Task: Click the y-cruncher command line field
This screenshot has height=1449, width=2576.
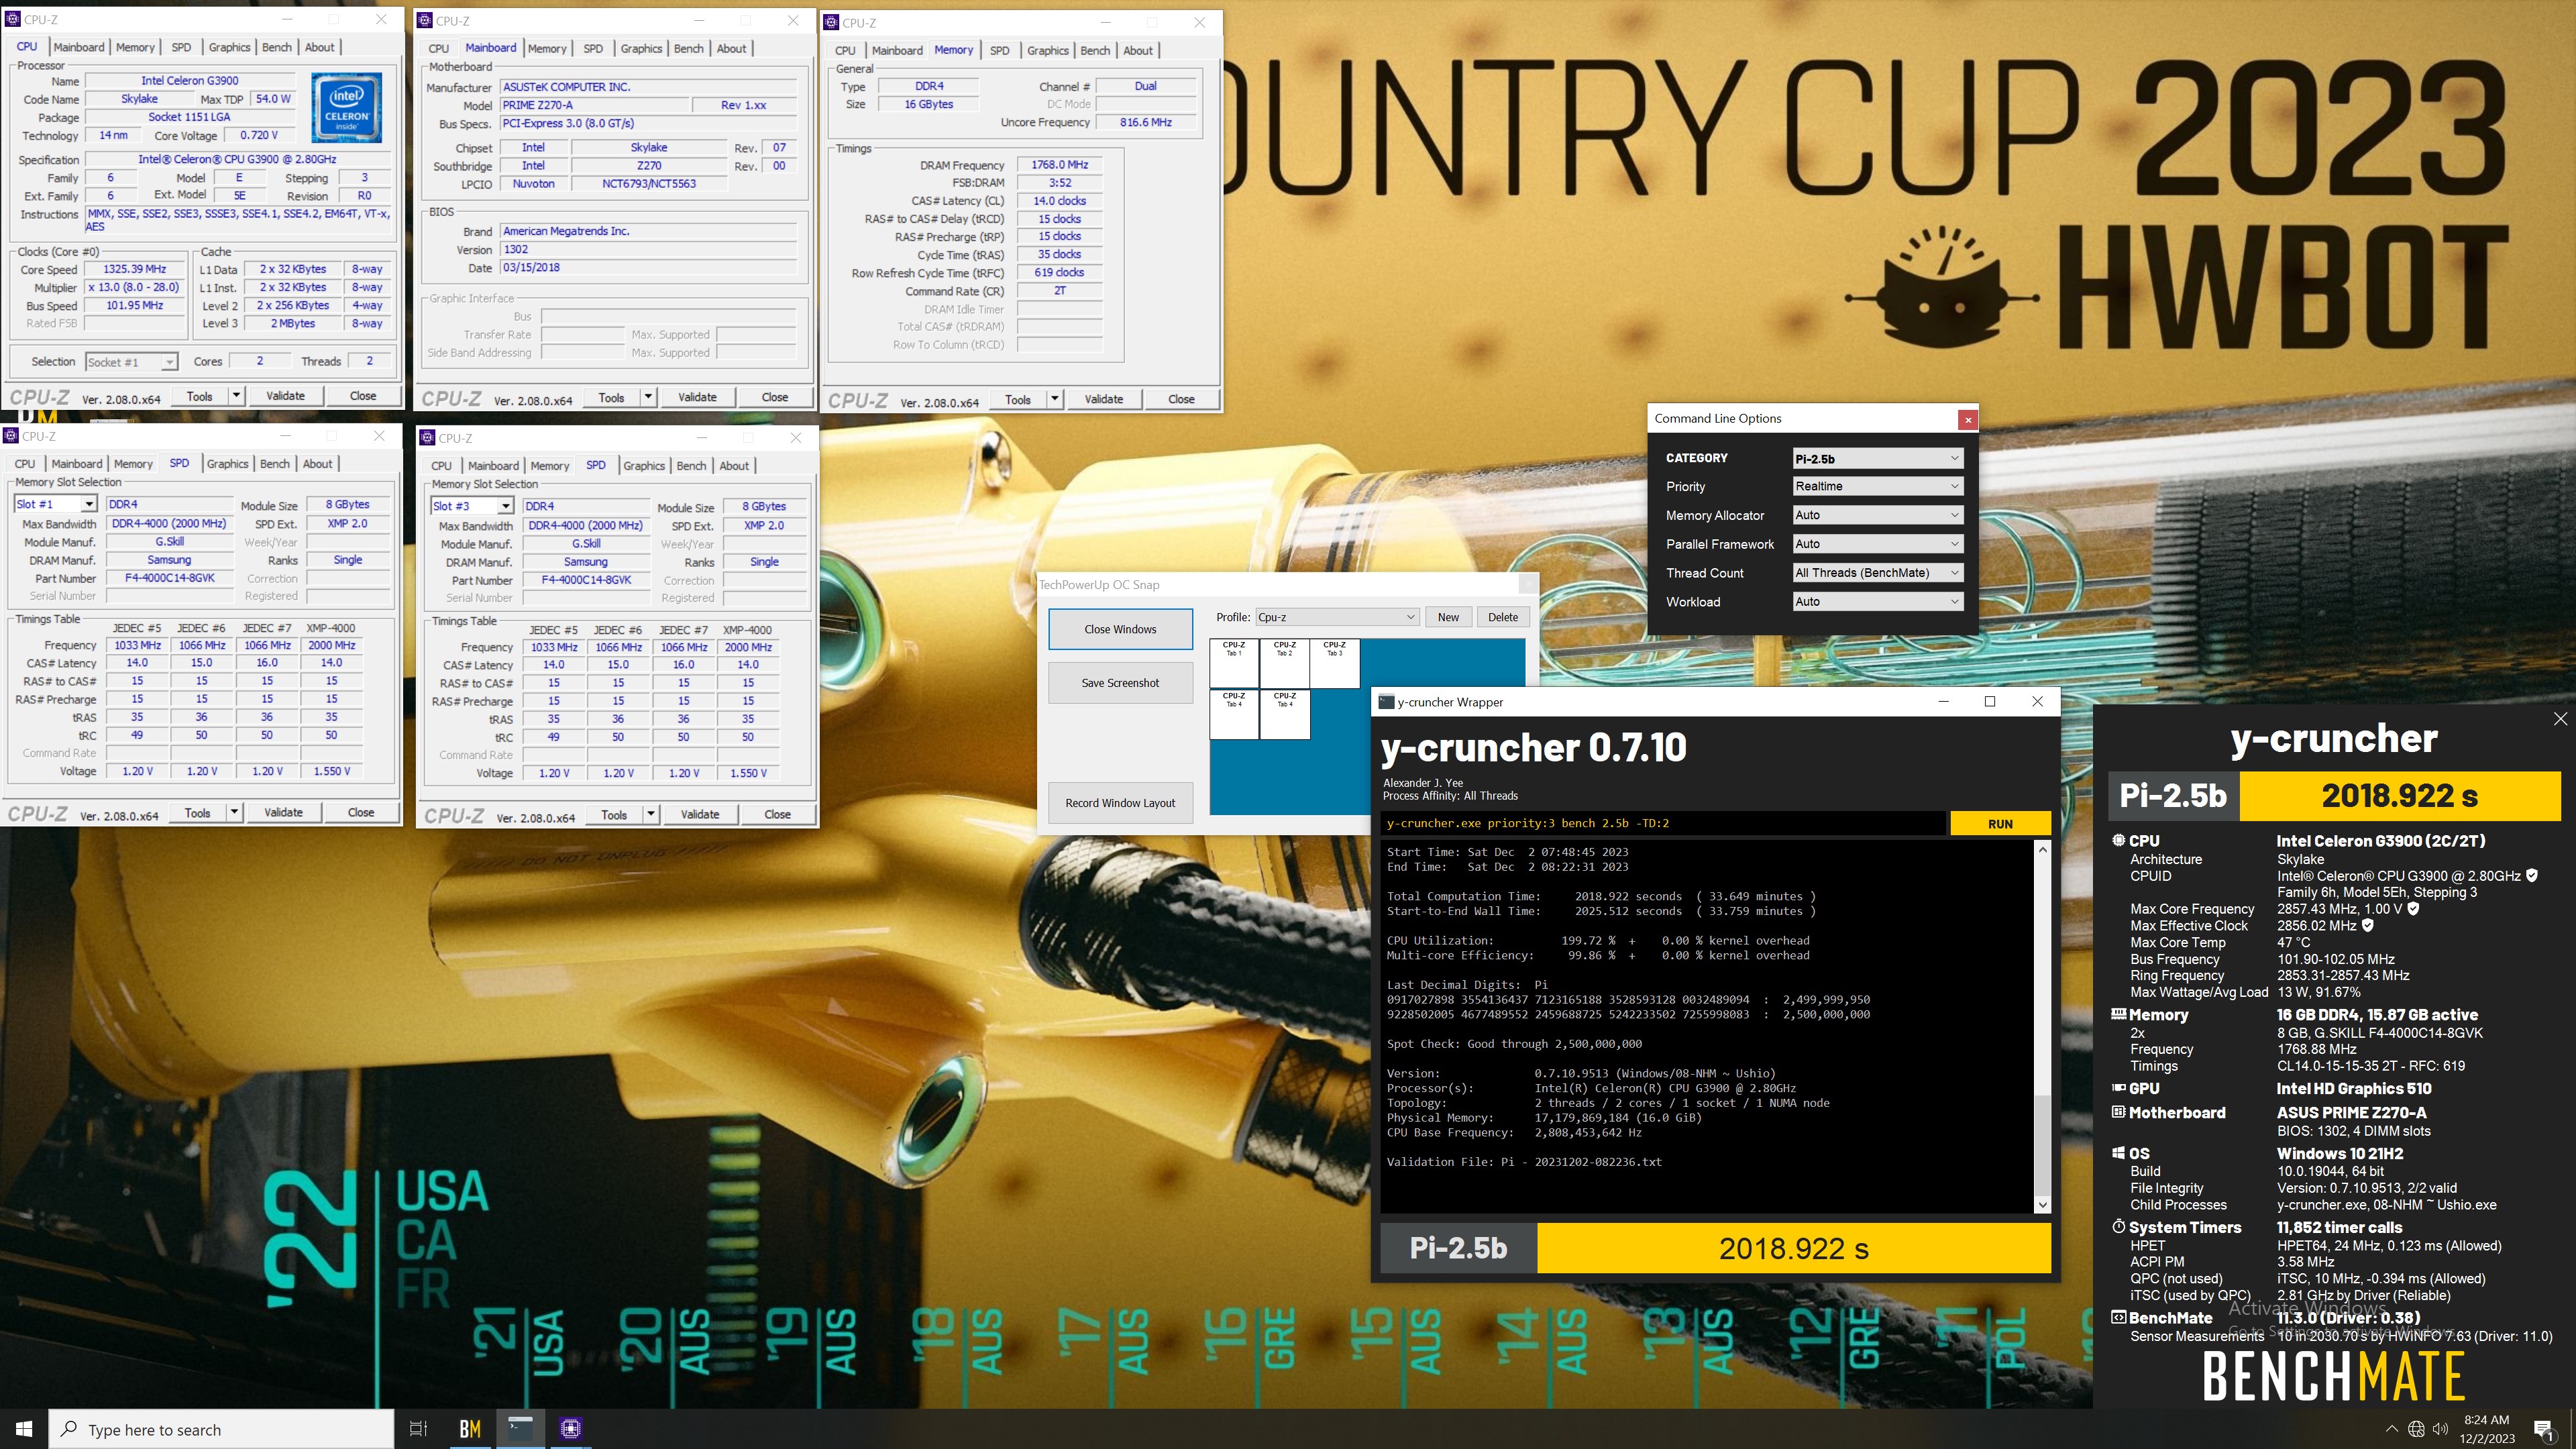Action: coord(1663,824)
